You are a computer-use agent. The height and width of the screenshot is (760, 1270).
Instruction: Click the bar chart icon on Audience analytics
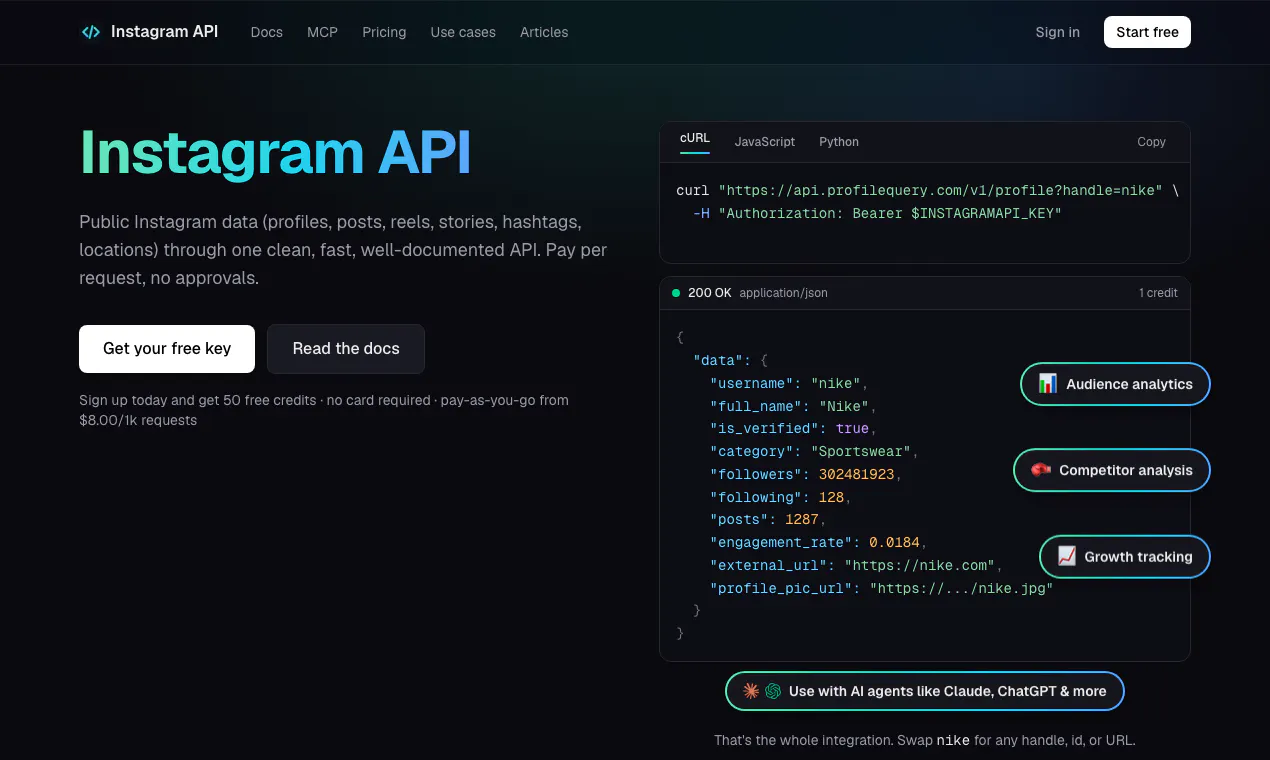point(1047,384)
